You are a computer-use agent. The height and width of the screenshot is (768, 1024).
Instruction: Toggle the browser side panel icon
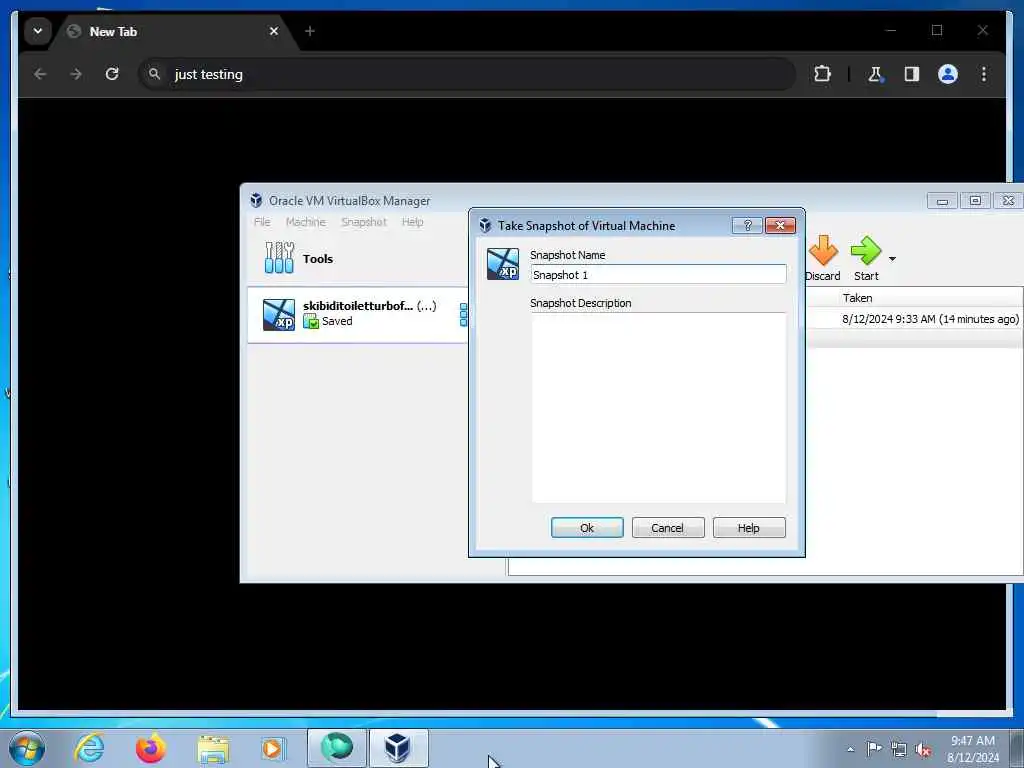(x=912, y=74)
